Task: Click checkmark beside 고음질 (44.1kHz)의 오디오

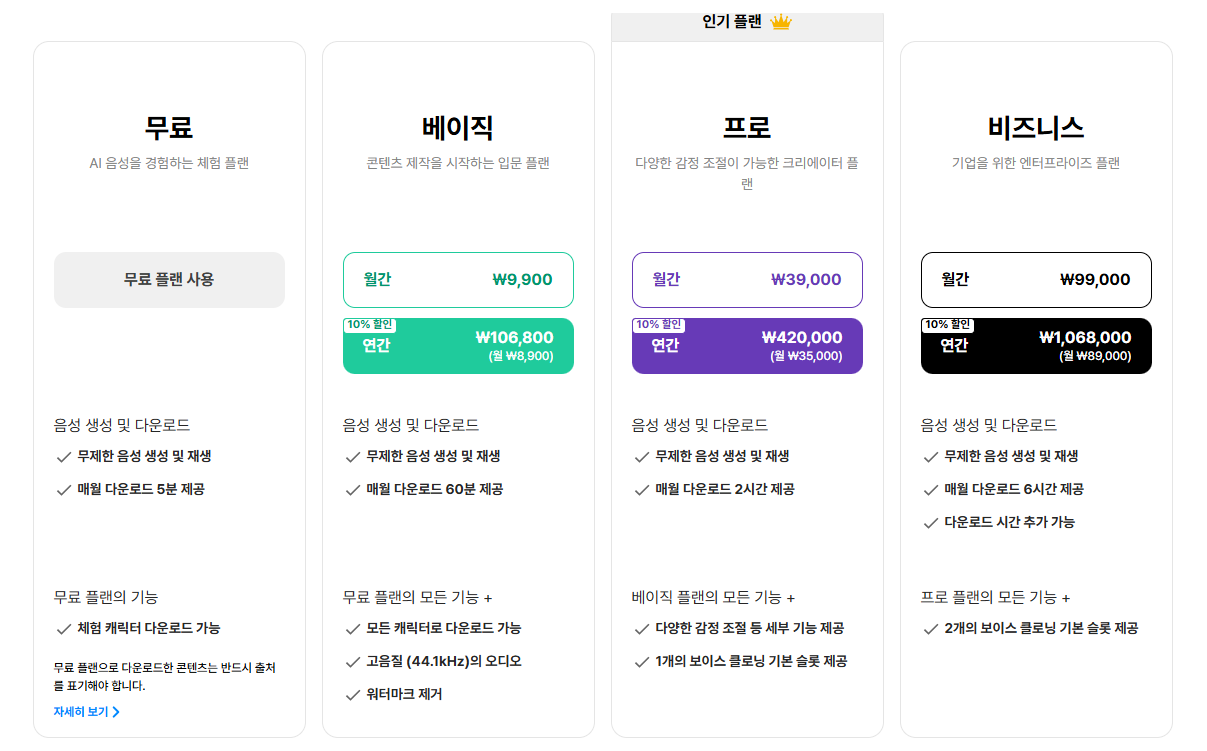Action: click(x=352, y=662)
